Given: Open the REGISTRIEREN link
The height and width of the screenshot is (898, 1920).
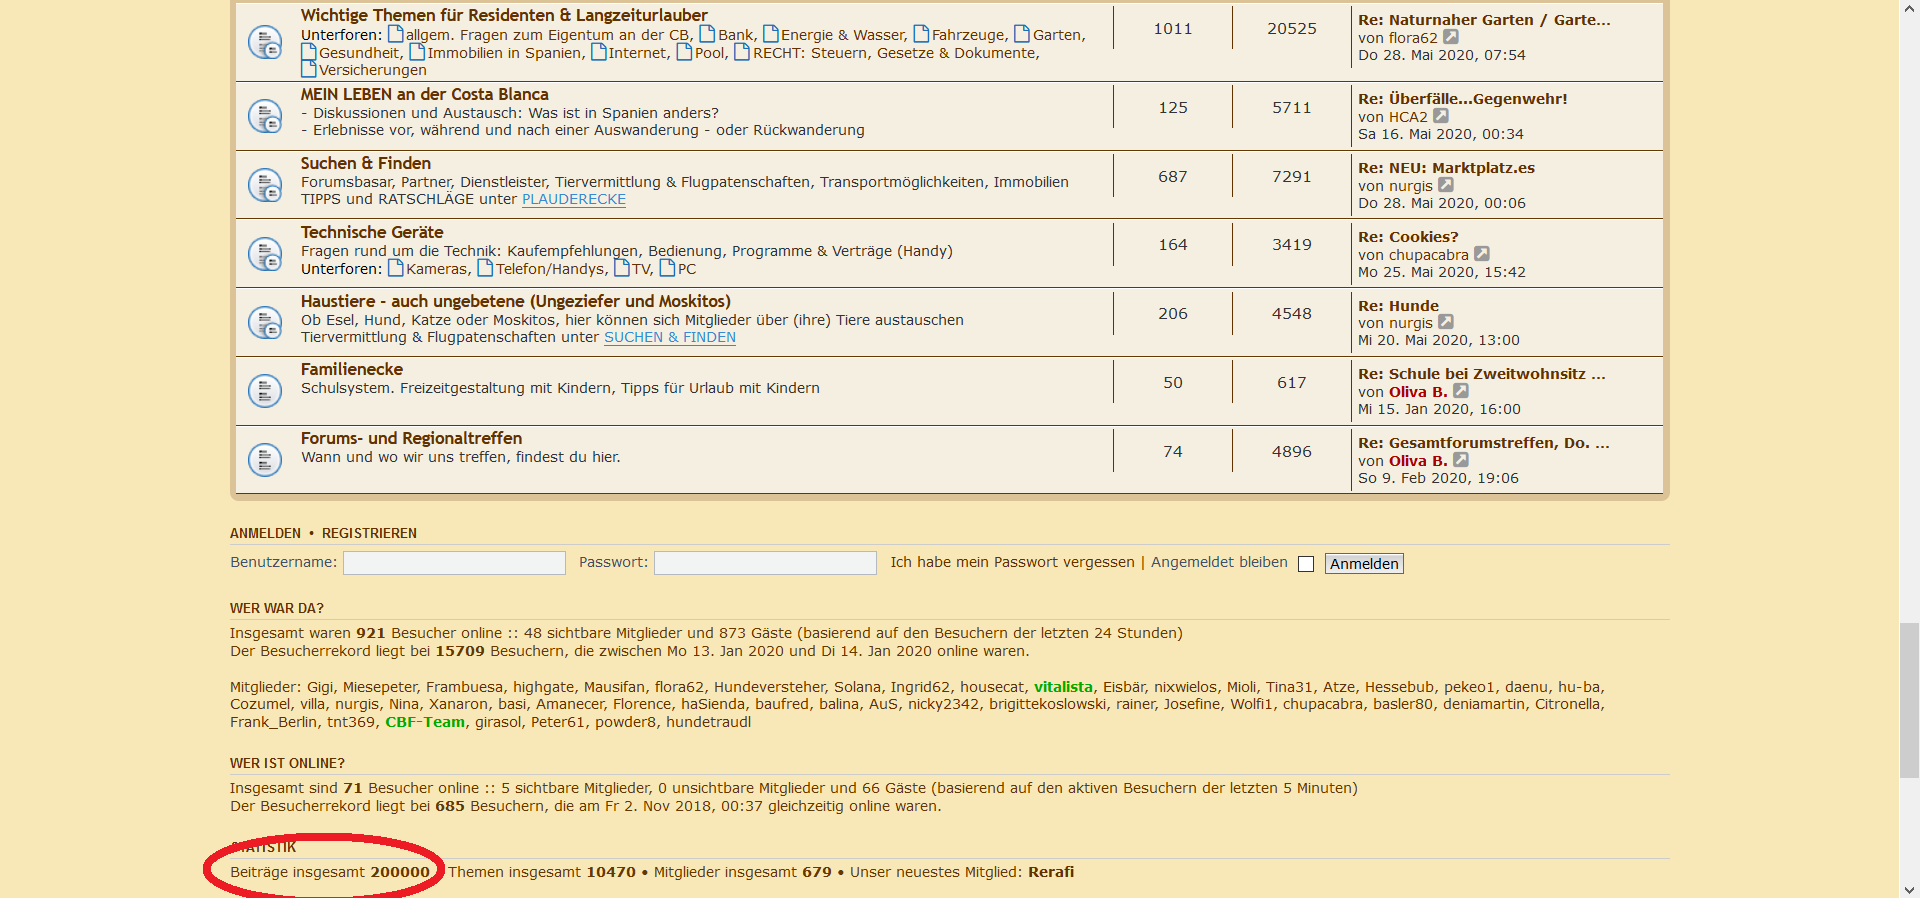Looking at the screenshot, I should pyautogui.click(x=369, y=533).
